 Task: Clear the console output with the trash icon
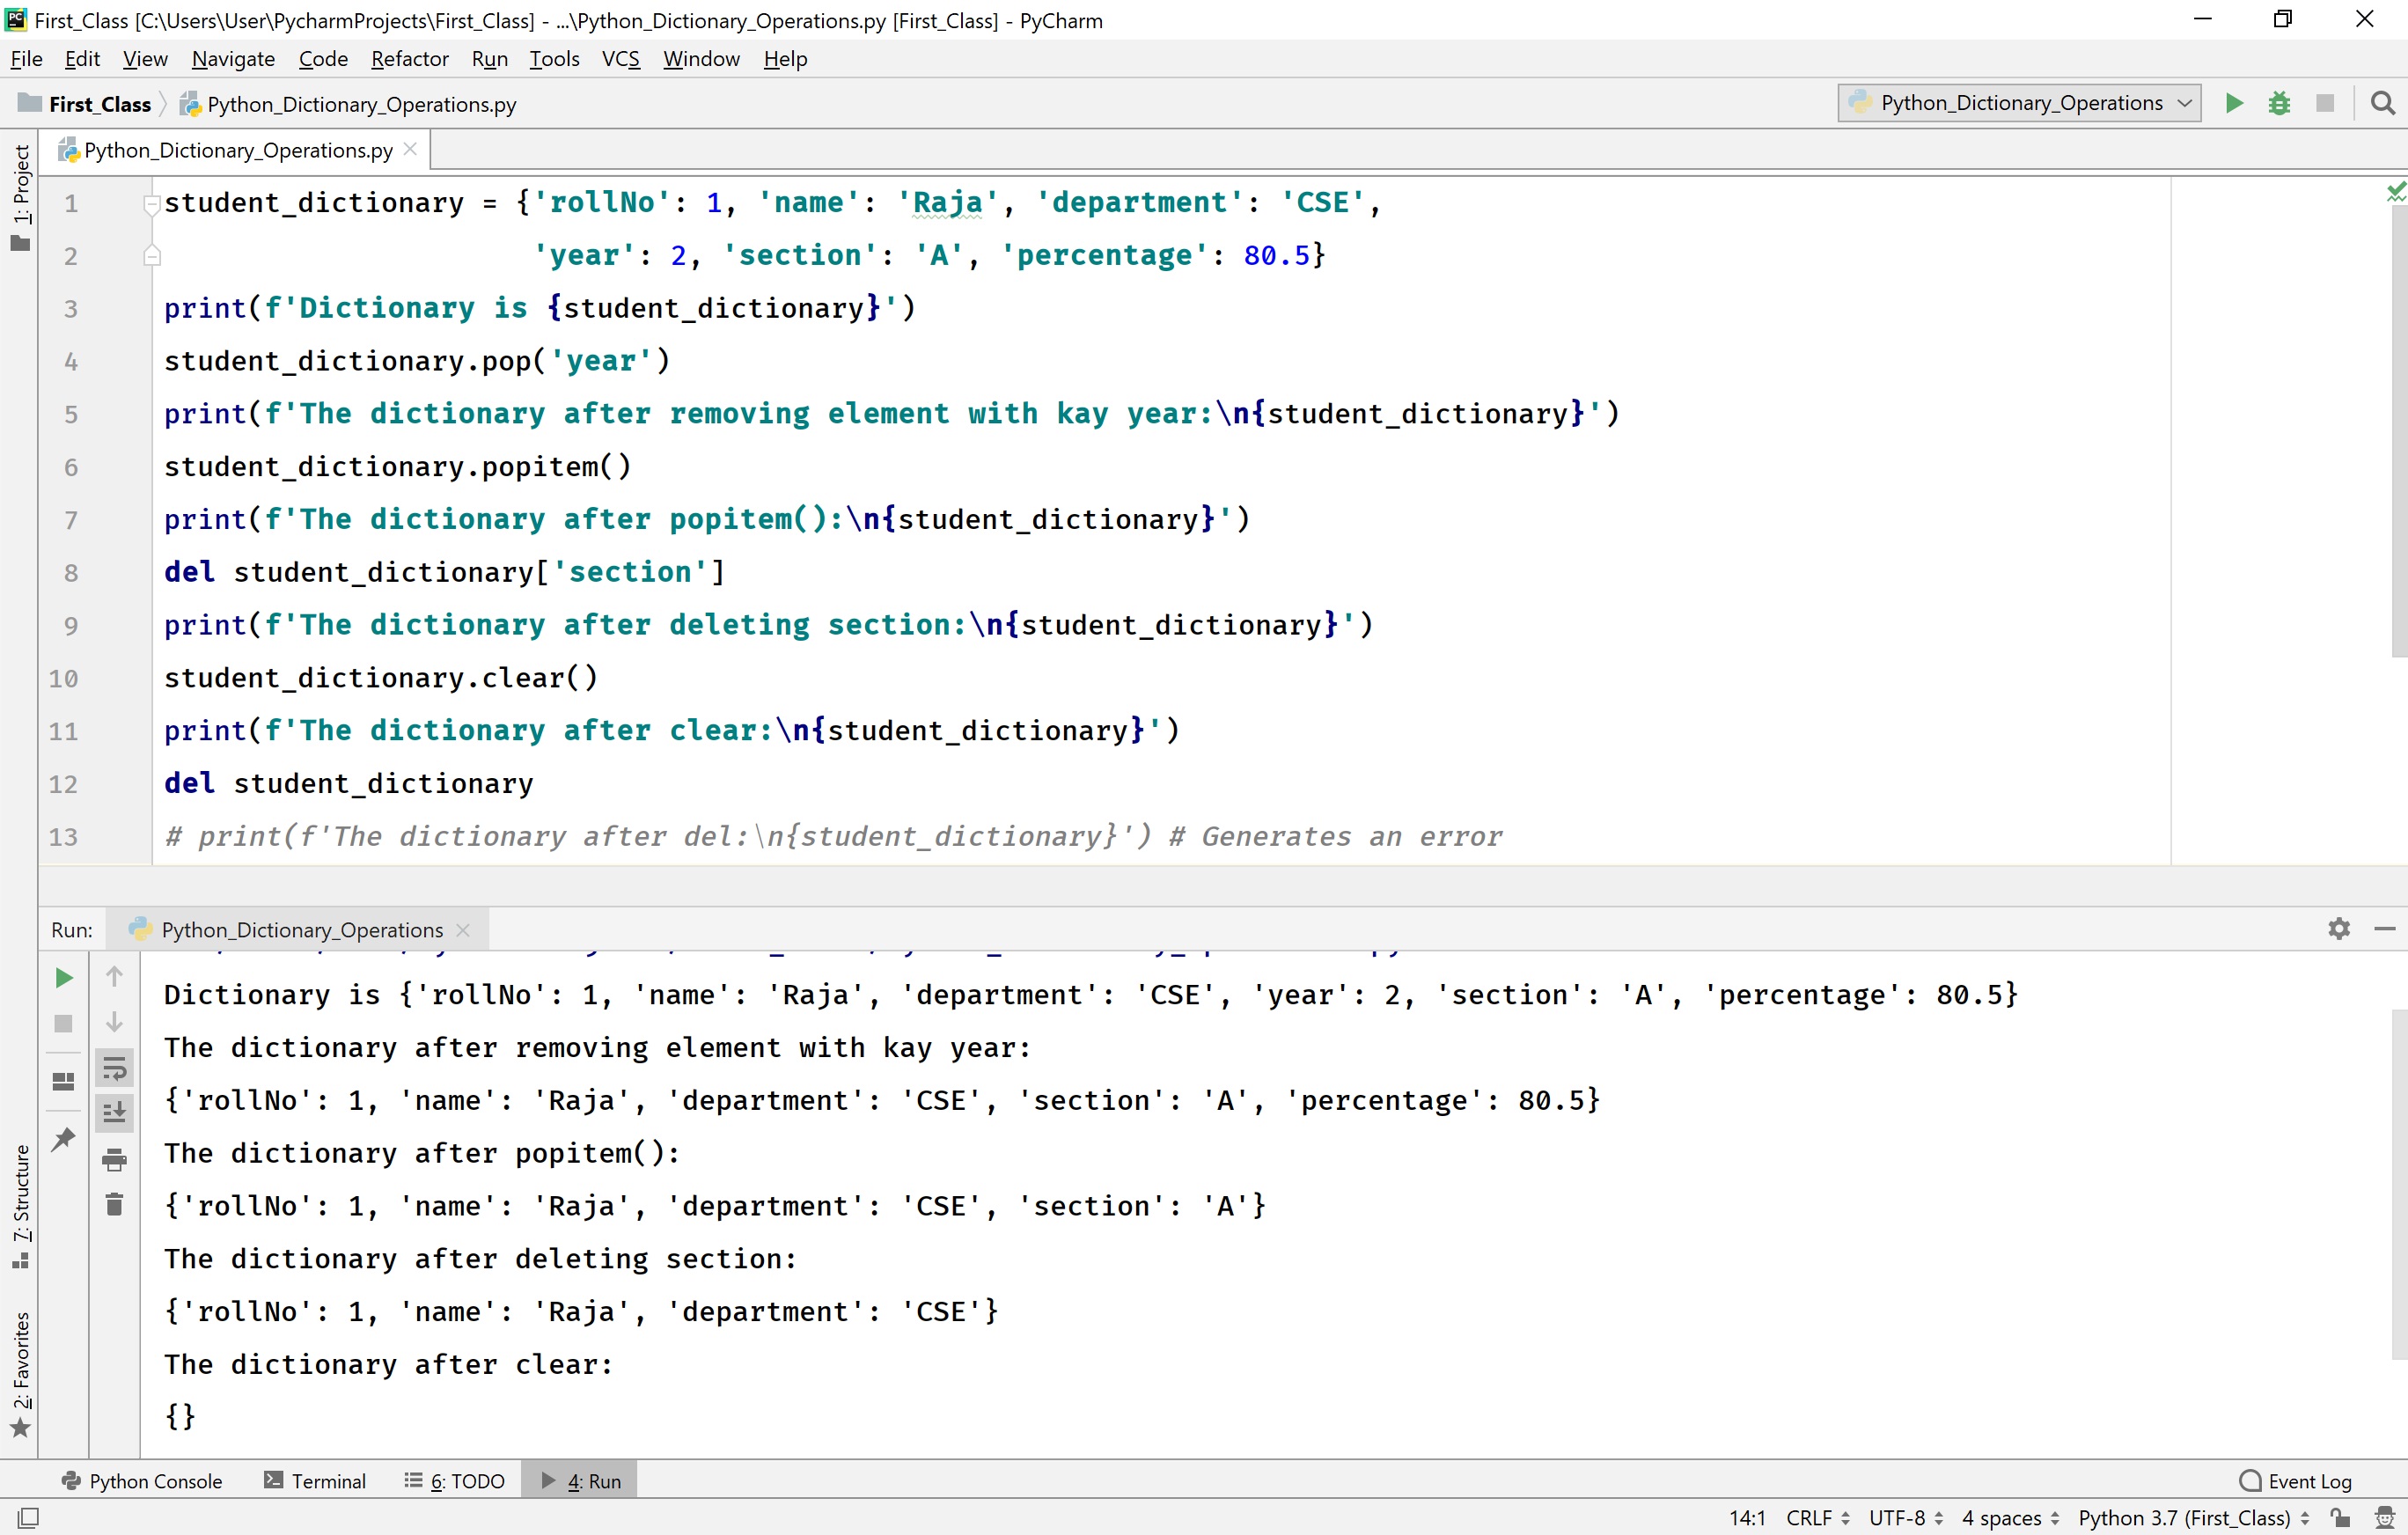(114, 1204)
